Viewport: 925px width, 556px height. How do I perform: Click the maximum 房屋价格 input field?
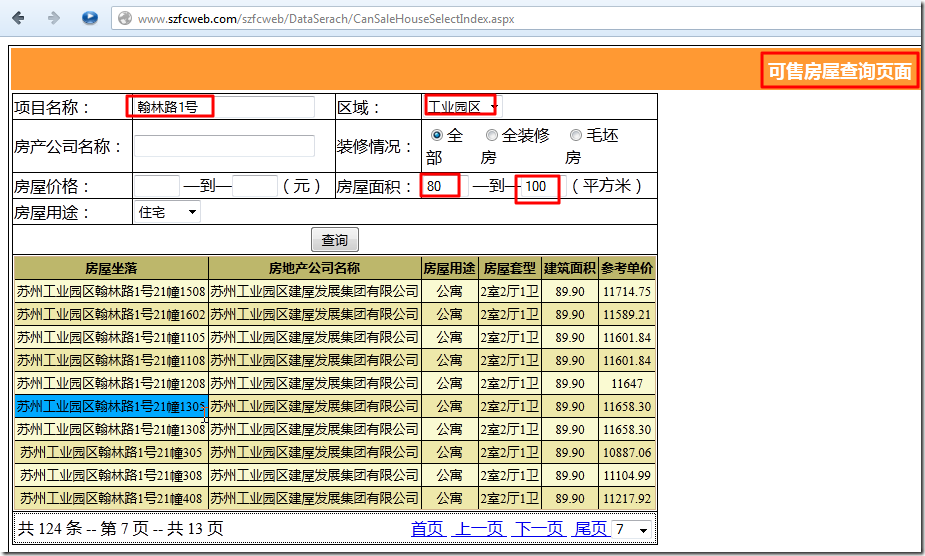coord(255,186)
